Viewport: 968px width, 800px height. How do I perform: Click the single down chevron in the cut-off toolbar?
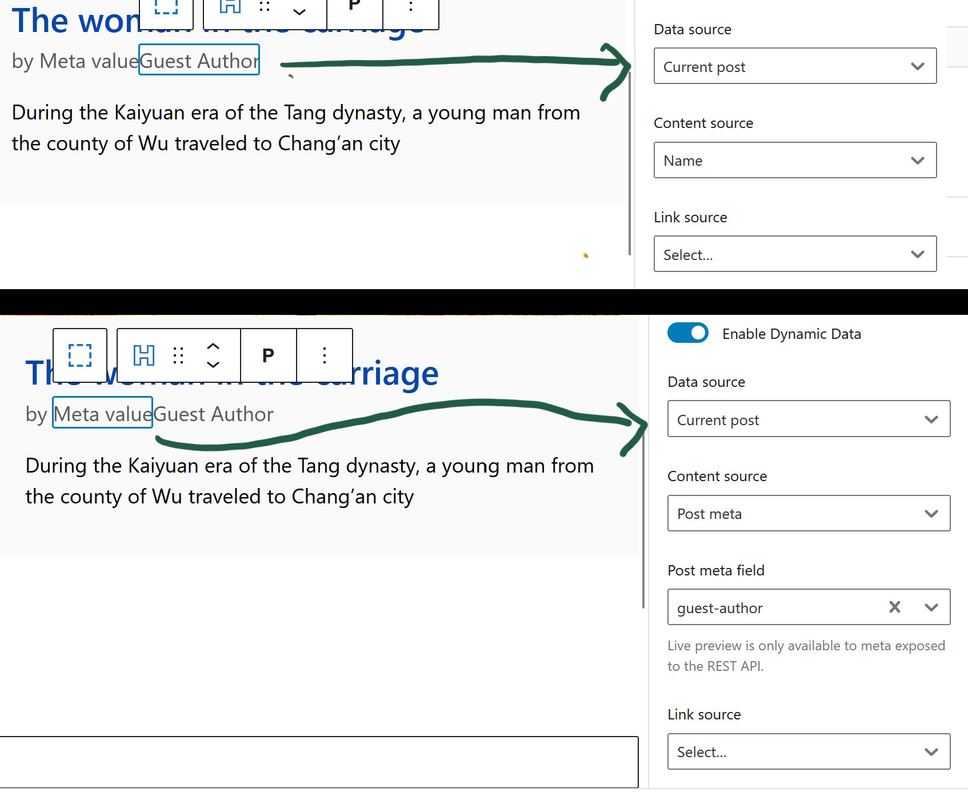[x=299, y=11]
